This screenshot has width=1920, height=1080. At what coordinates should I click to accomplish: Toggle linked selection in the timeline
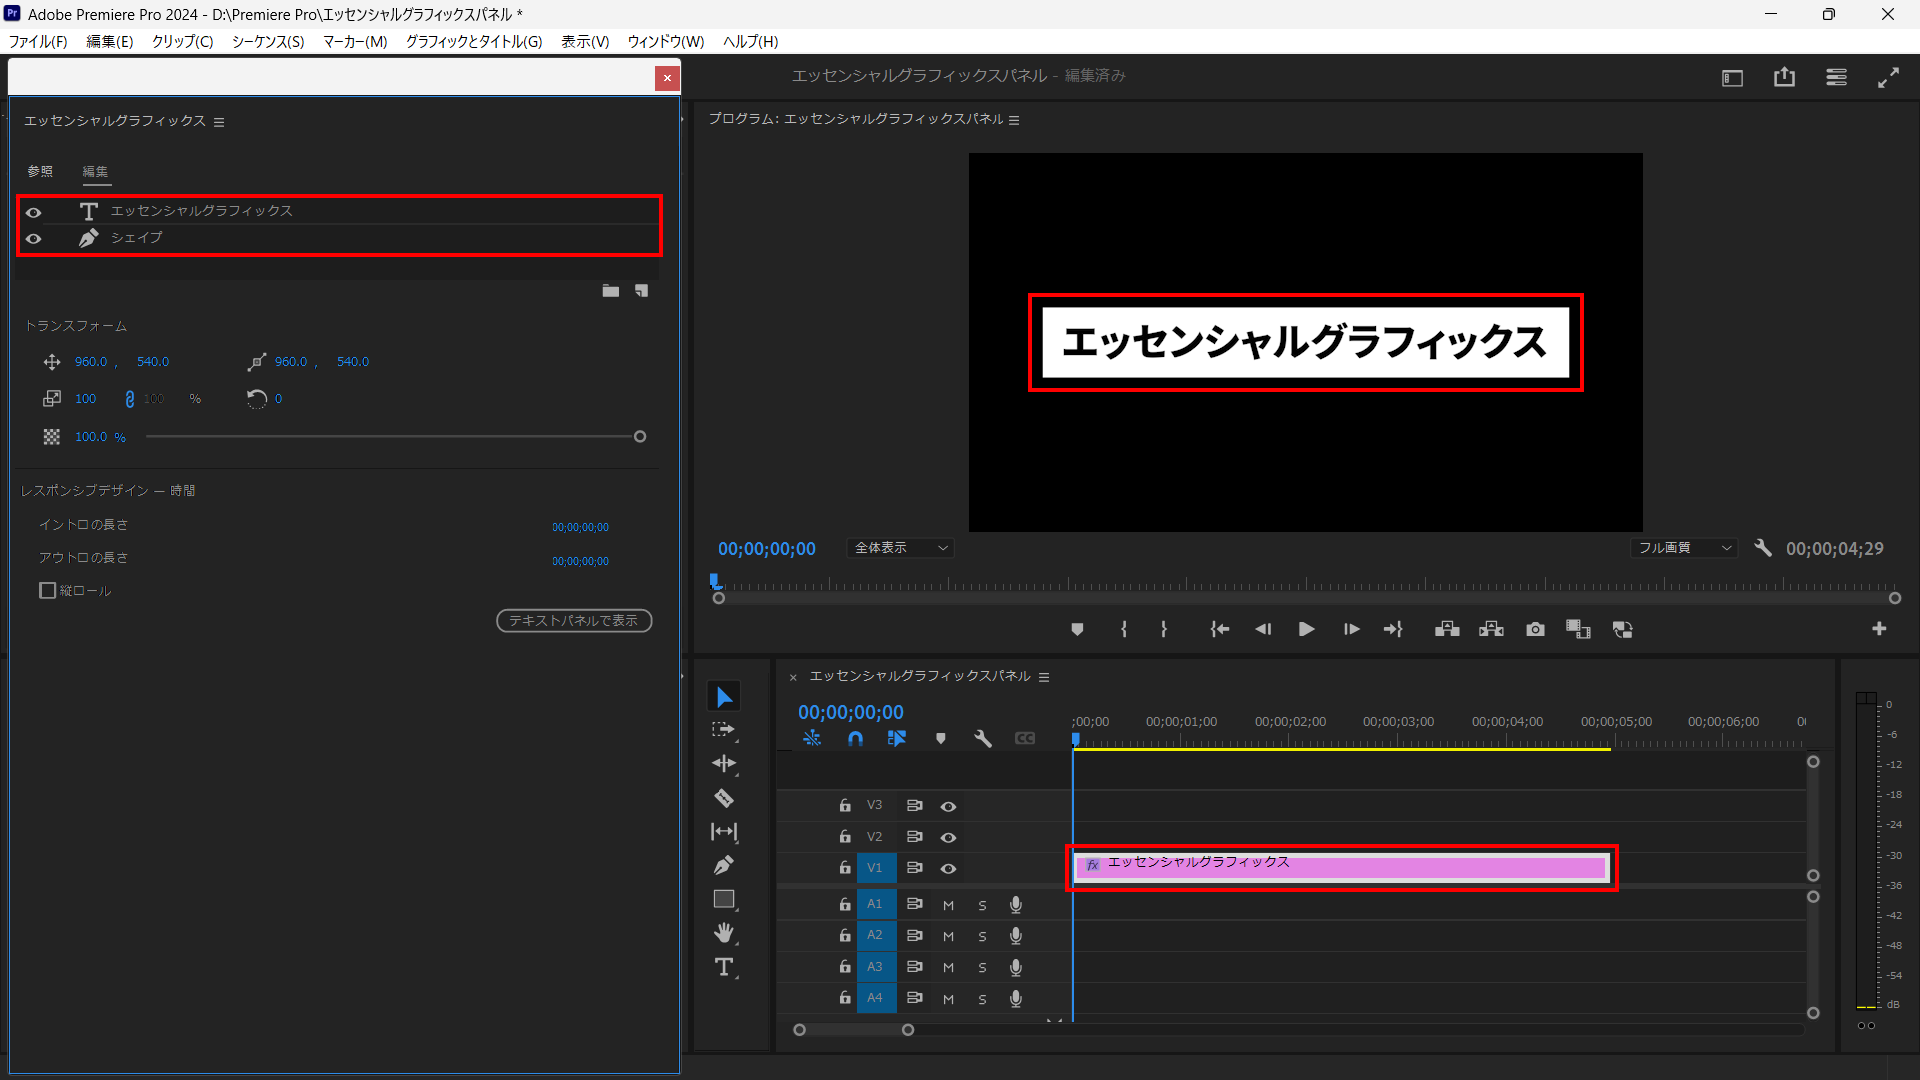[897, 738]
